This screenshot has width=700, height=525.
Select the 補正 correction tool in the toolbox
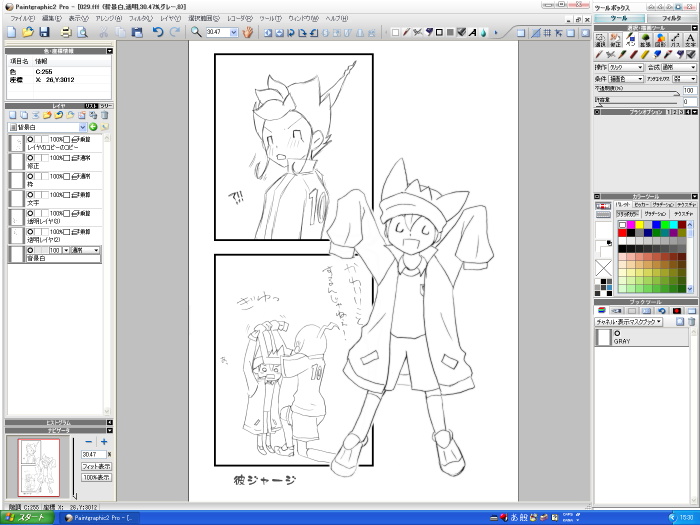coord(616,40)
